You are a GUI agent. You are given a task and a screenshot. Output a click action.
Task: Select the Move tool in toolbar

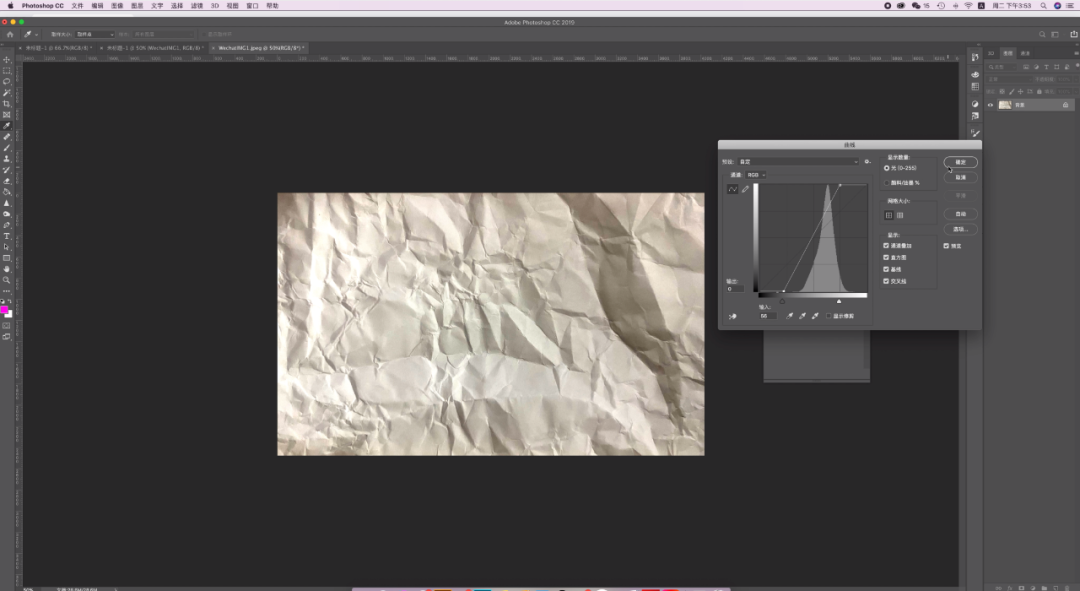pos(6,60)
